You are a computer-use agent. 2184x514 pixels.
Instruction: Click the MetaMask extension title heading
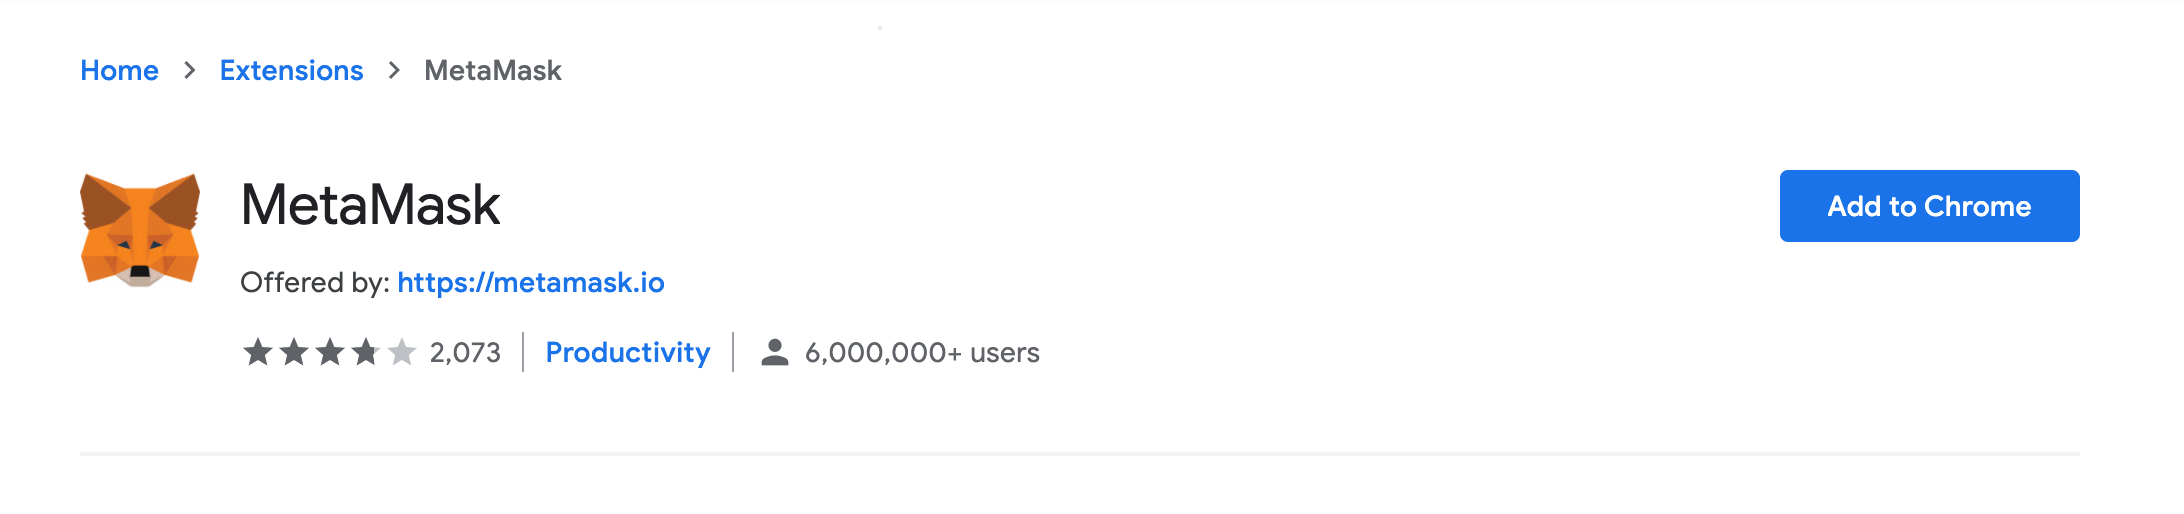click(x=370, y=205)
